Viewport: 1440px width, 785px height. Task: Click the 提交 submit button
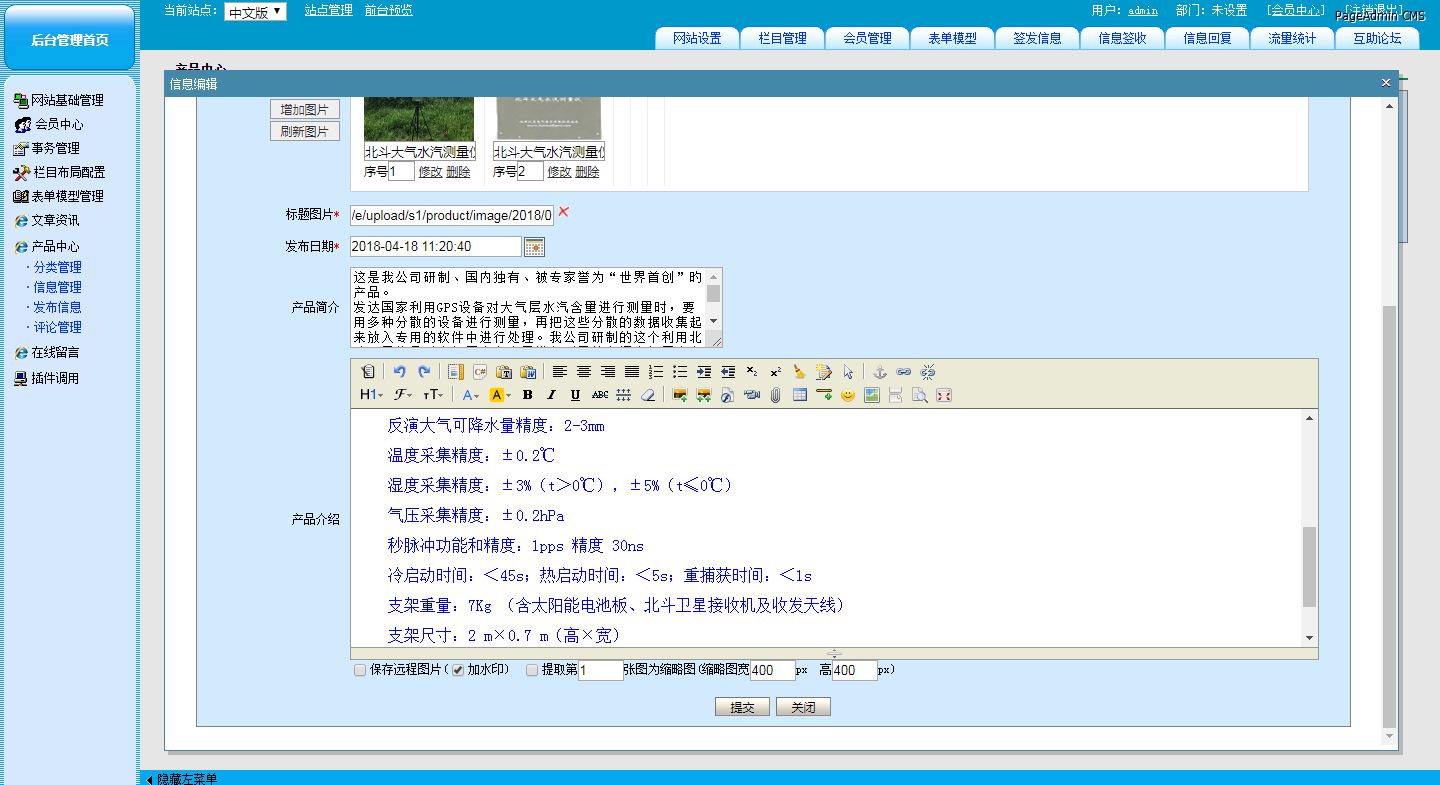click(742, 707)
